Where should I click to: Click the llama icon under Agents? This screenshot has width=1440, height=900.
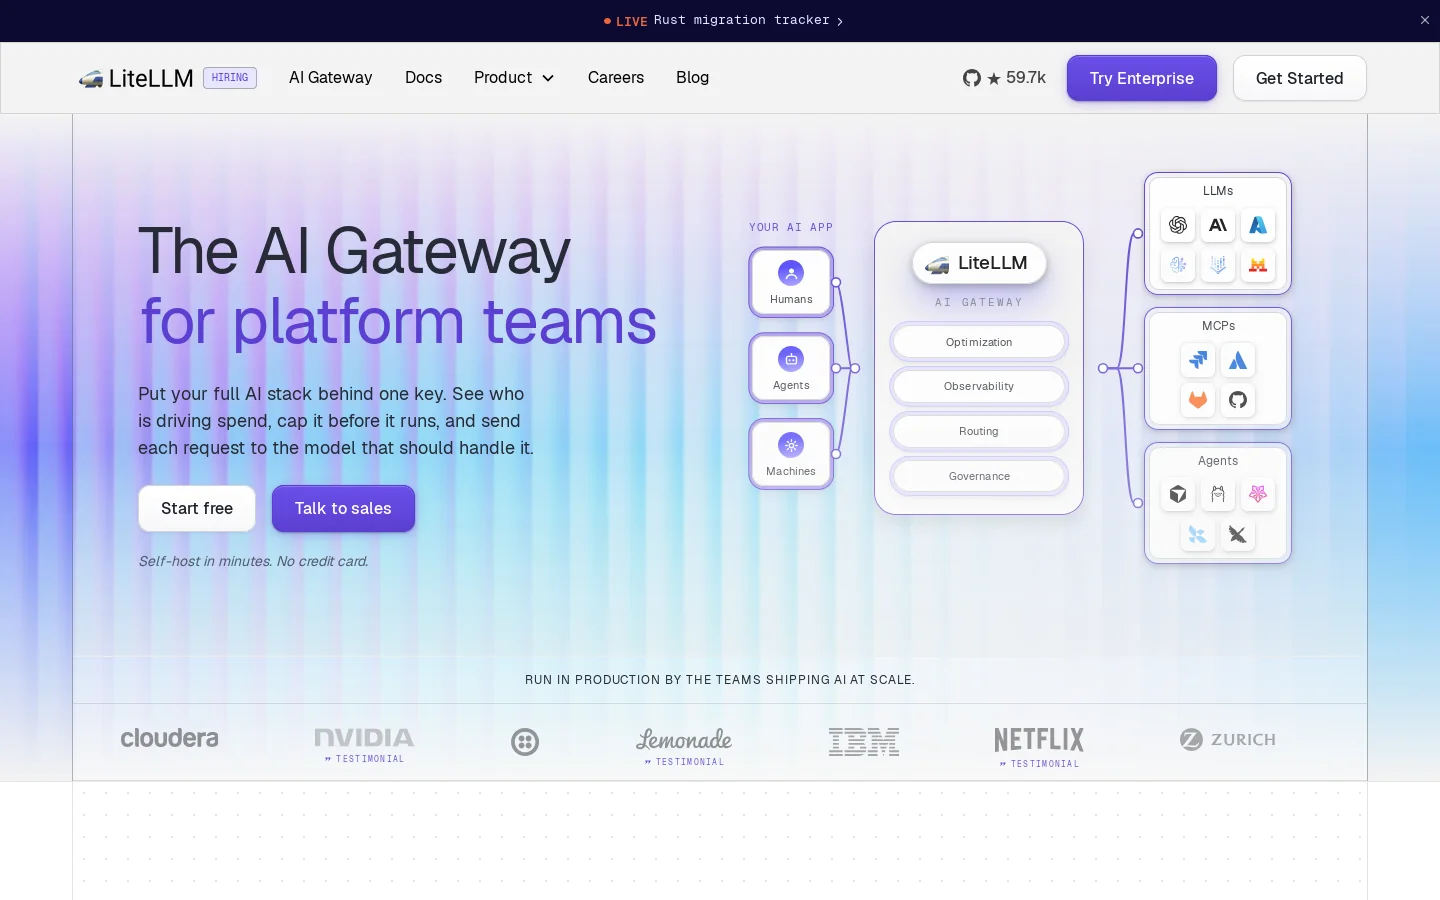tap(1218, 494)
